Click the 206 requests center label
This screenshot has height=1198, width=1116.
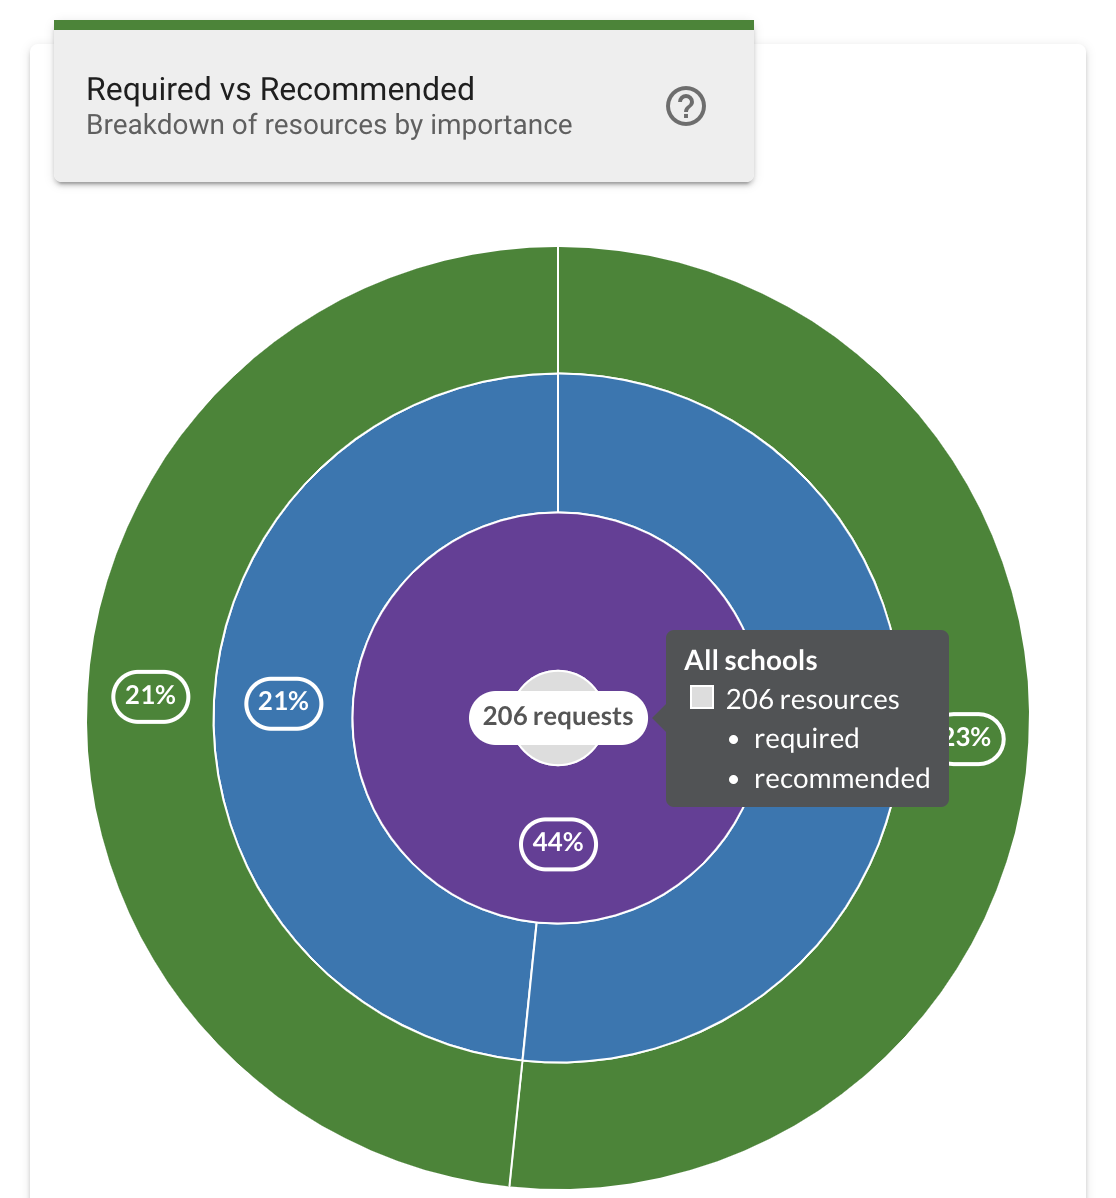[x=557, y=716]
